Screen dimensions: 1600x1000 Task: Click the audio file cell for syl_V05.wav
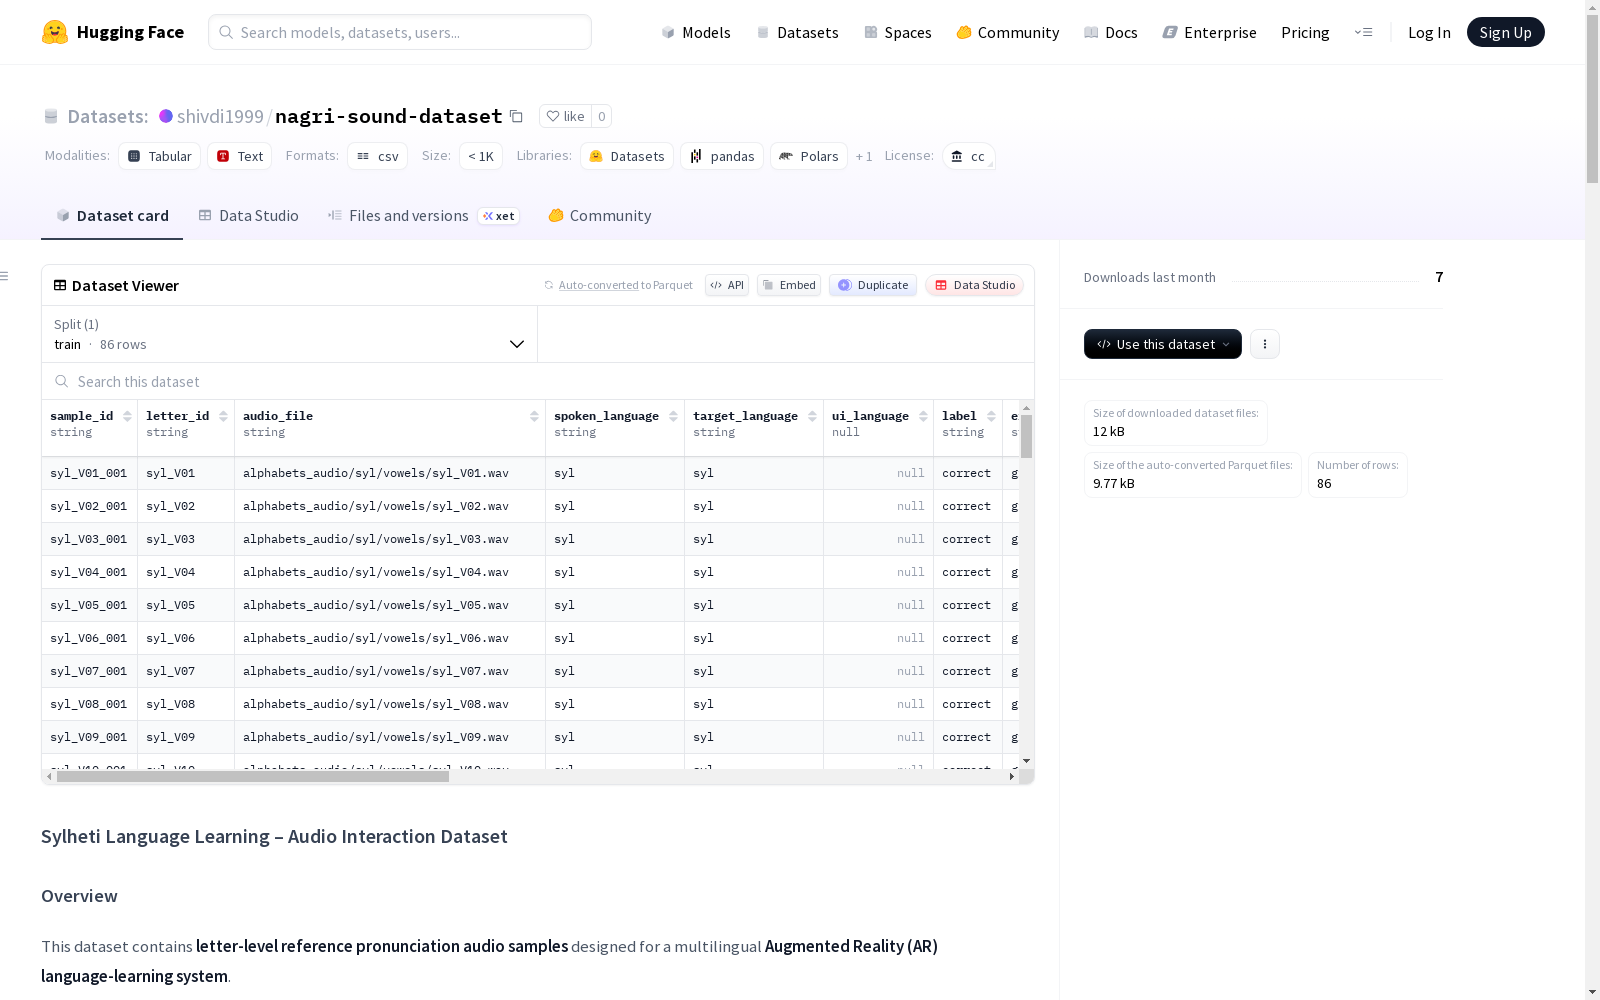[x=391, y=605]
